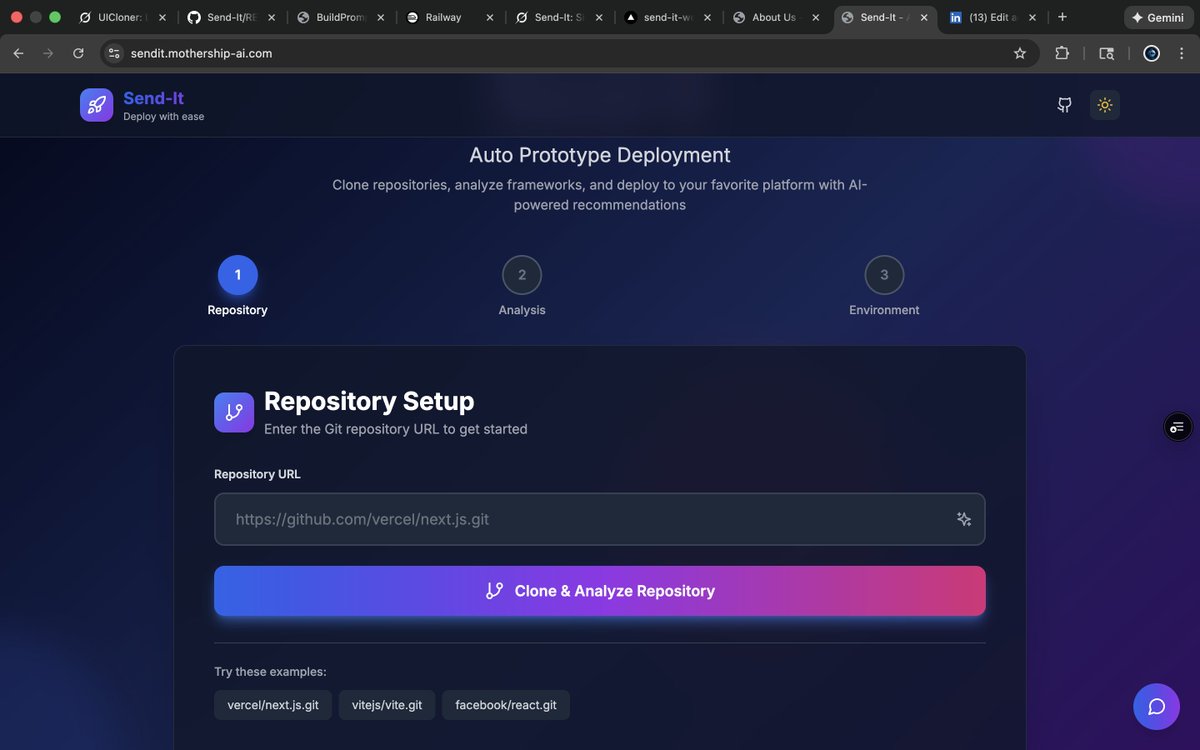Choose the vercel/next.js.git example
1200x750 pixels.
pyautogui.click(x=273, y=705)
